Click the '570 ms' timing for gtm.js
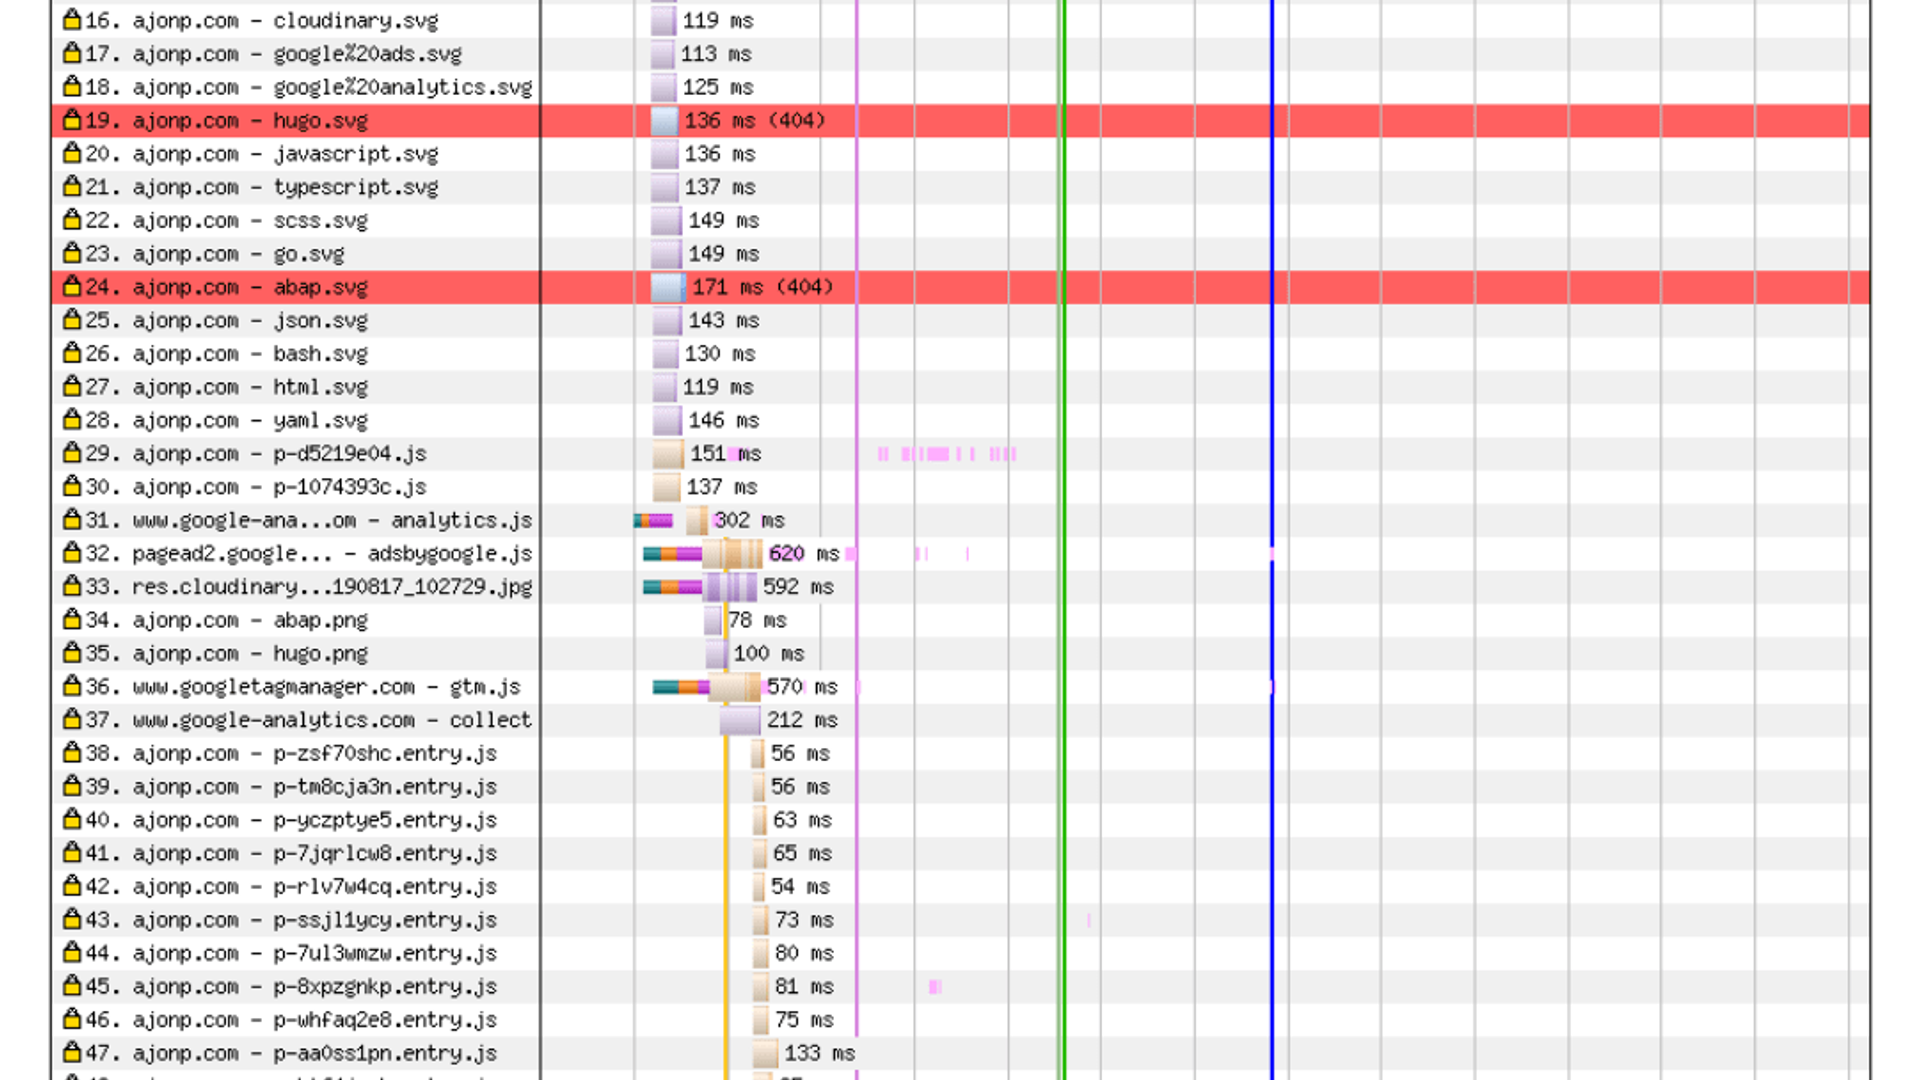1918x1080 pixels. [802, 687]
